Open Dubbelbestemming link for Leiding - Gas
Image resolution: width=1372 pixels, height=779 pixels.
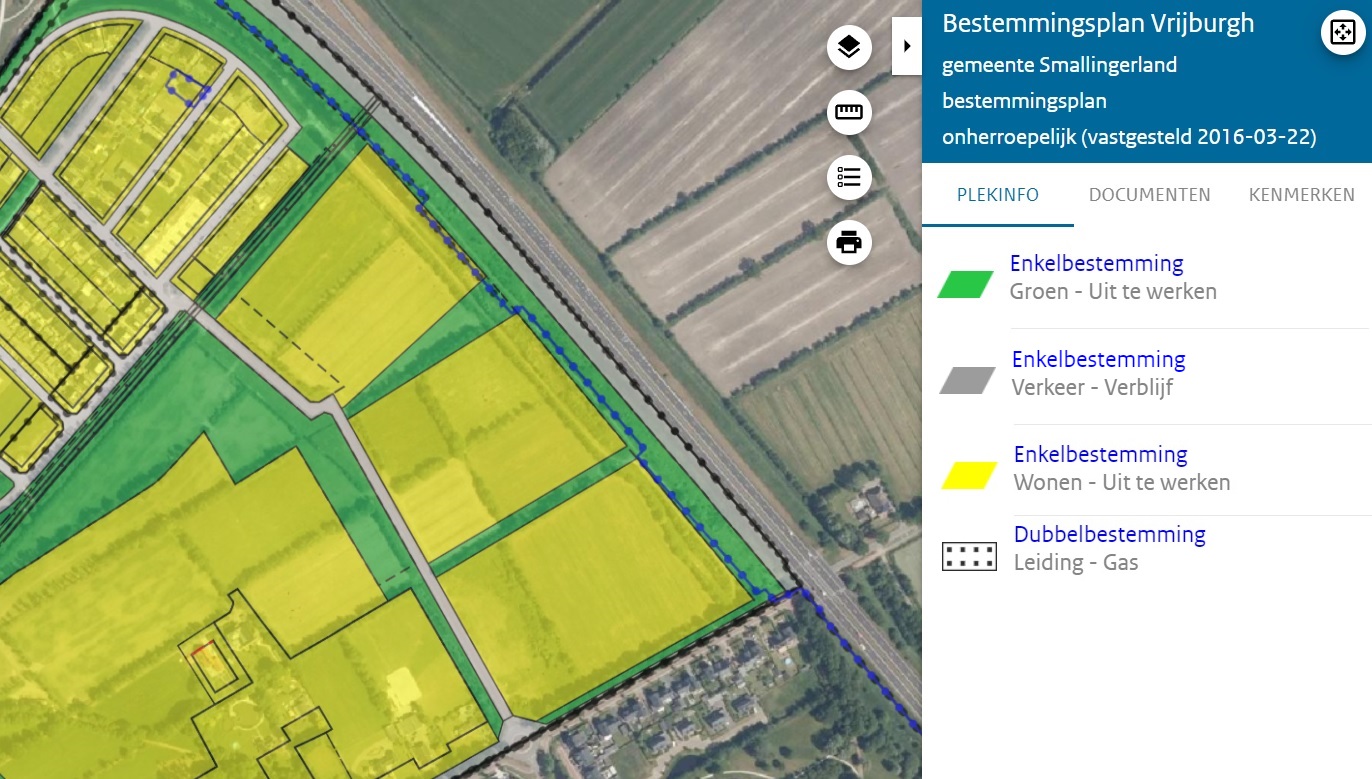(x=1110, y=534)
